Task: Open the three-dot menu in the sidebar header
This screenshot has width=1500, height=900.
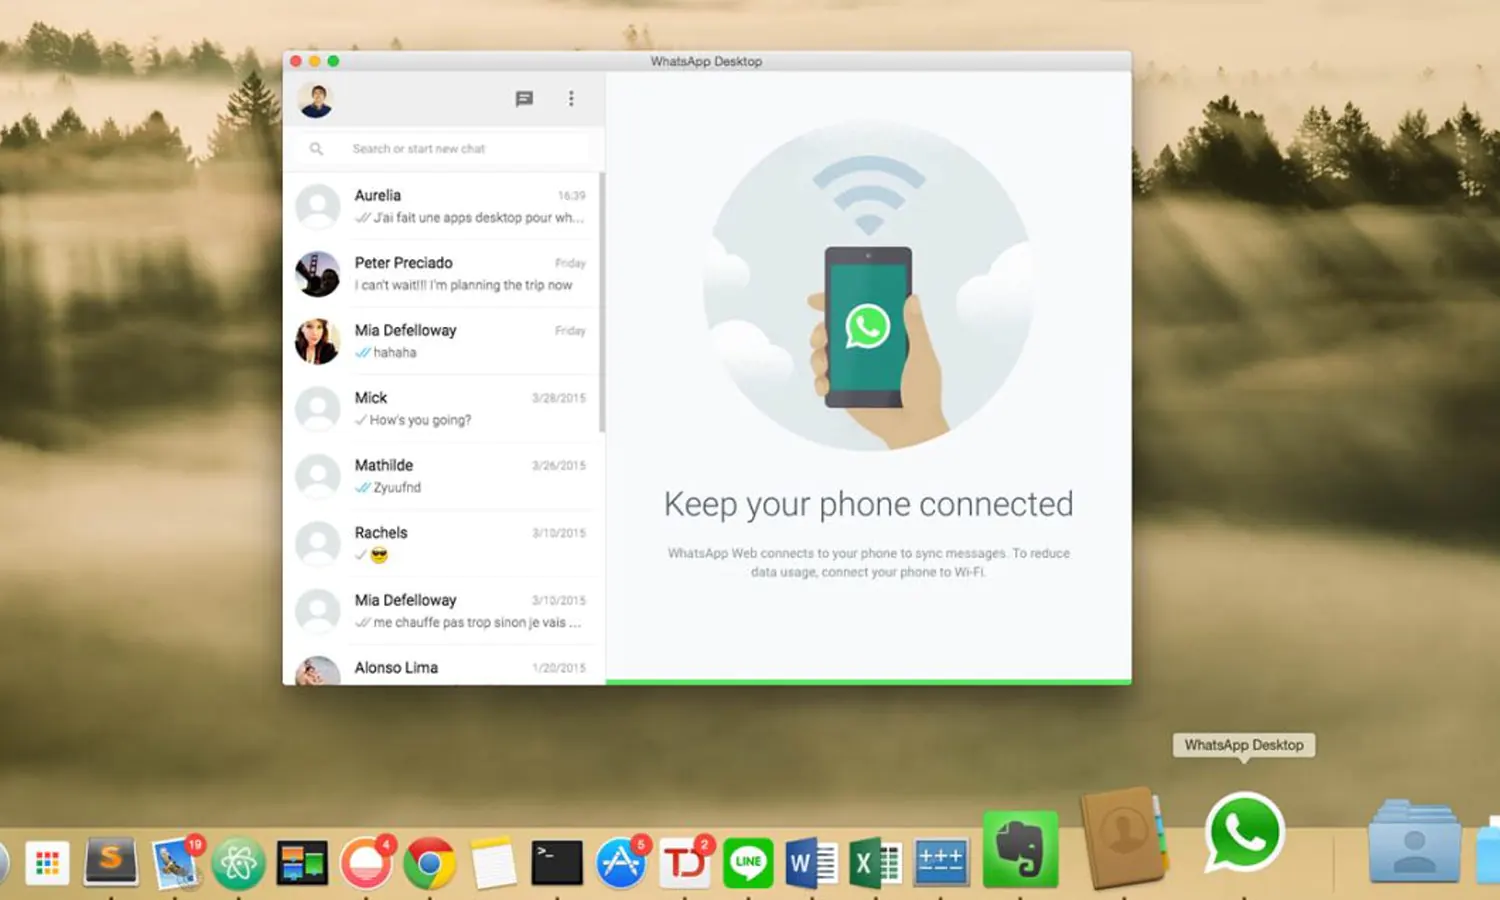Action: pos(571,98)
